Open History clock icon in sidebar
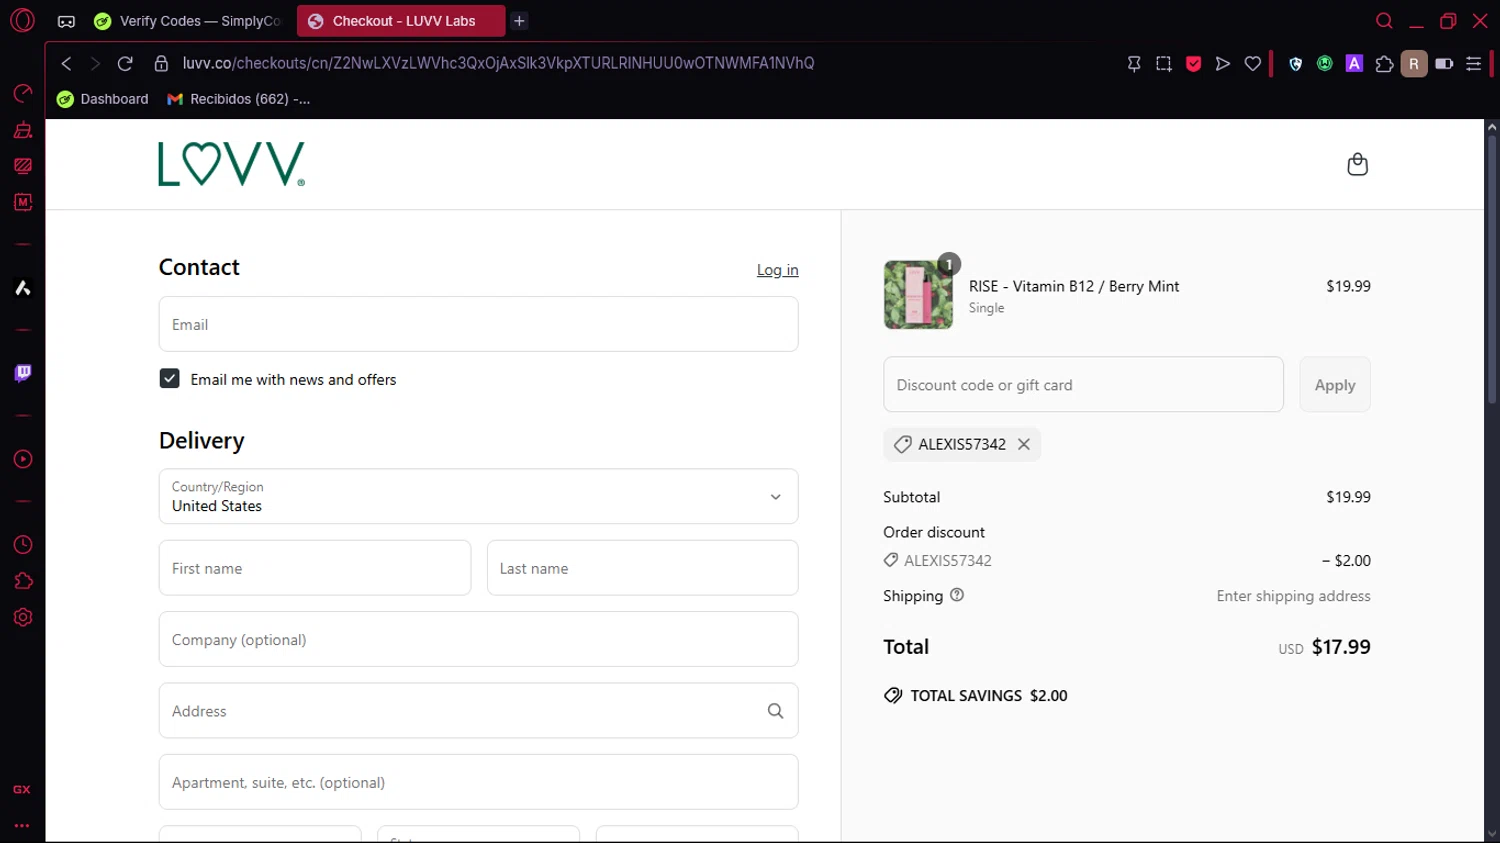This screenshot has width=1500, height=843. [22, 545]
